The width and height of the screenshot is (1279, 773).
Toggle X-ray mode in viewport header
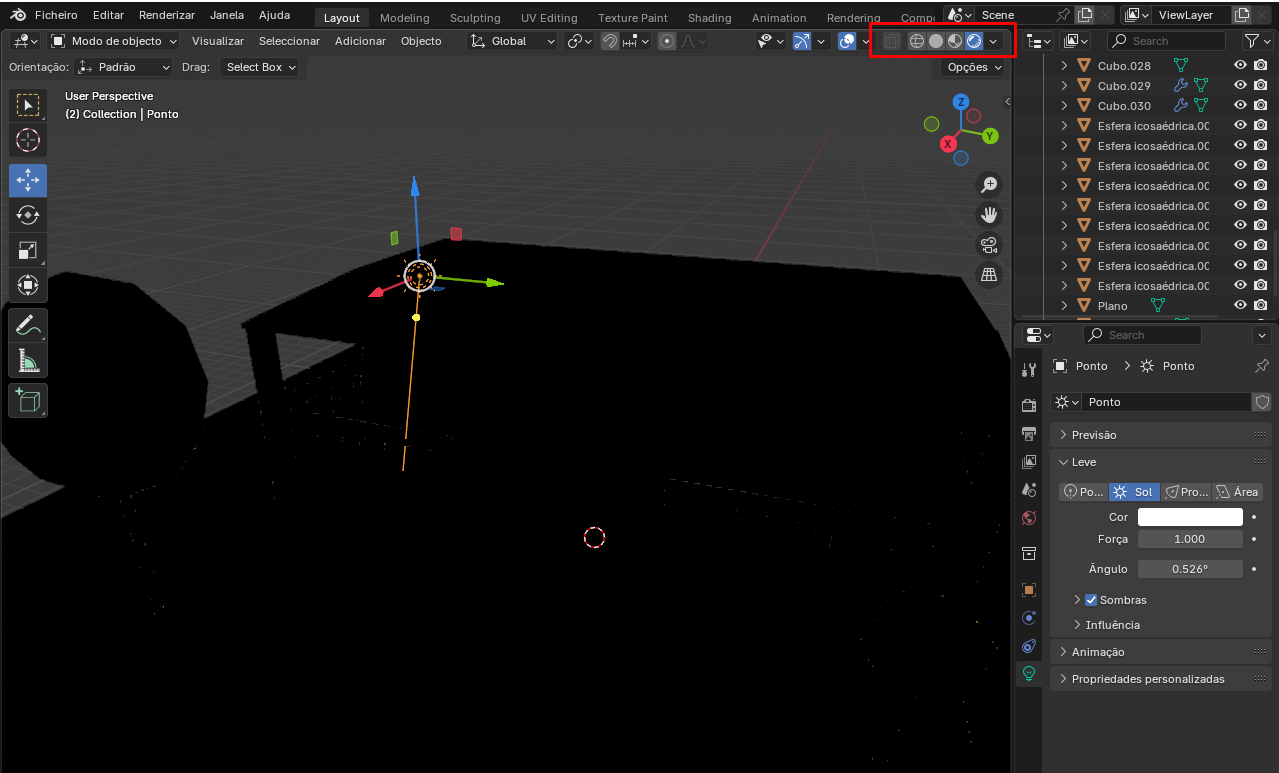click(x=891, y=41)
